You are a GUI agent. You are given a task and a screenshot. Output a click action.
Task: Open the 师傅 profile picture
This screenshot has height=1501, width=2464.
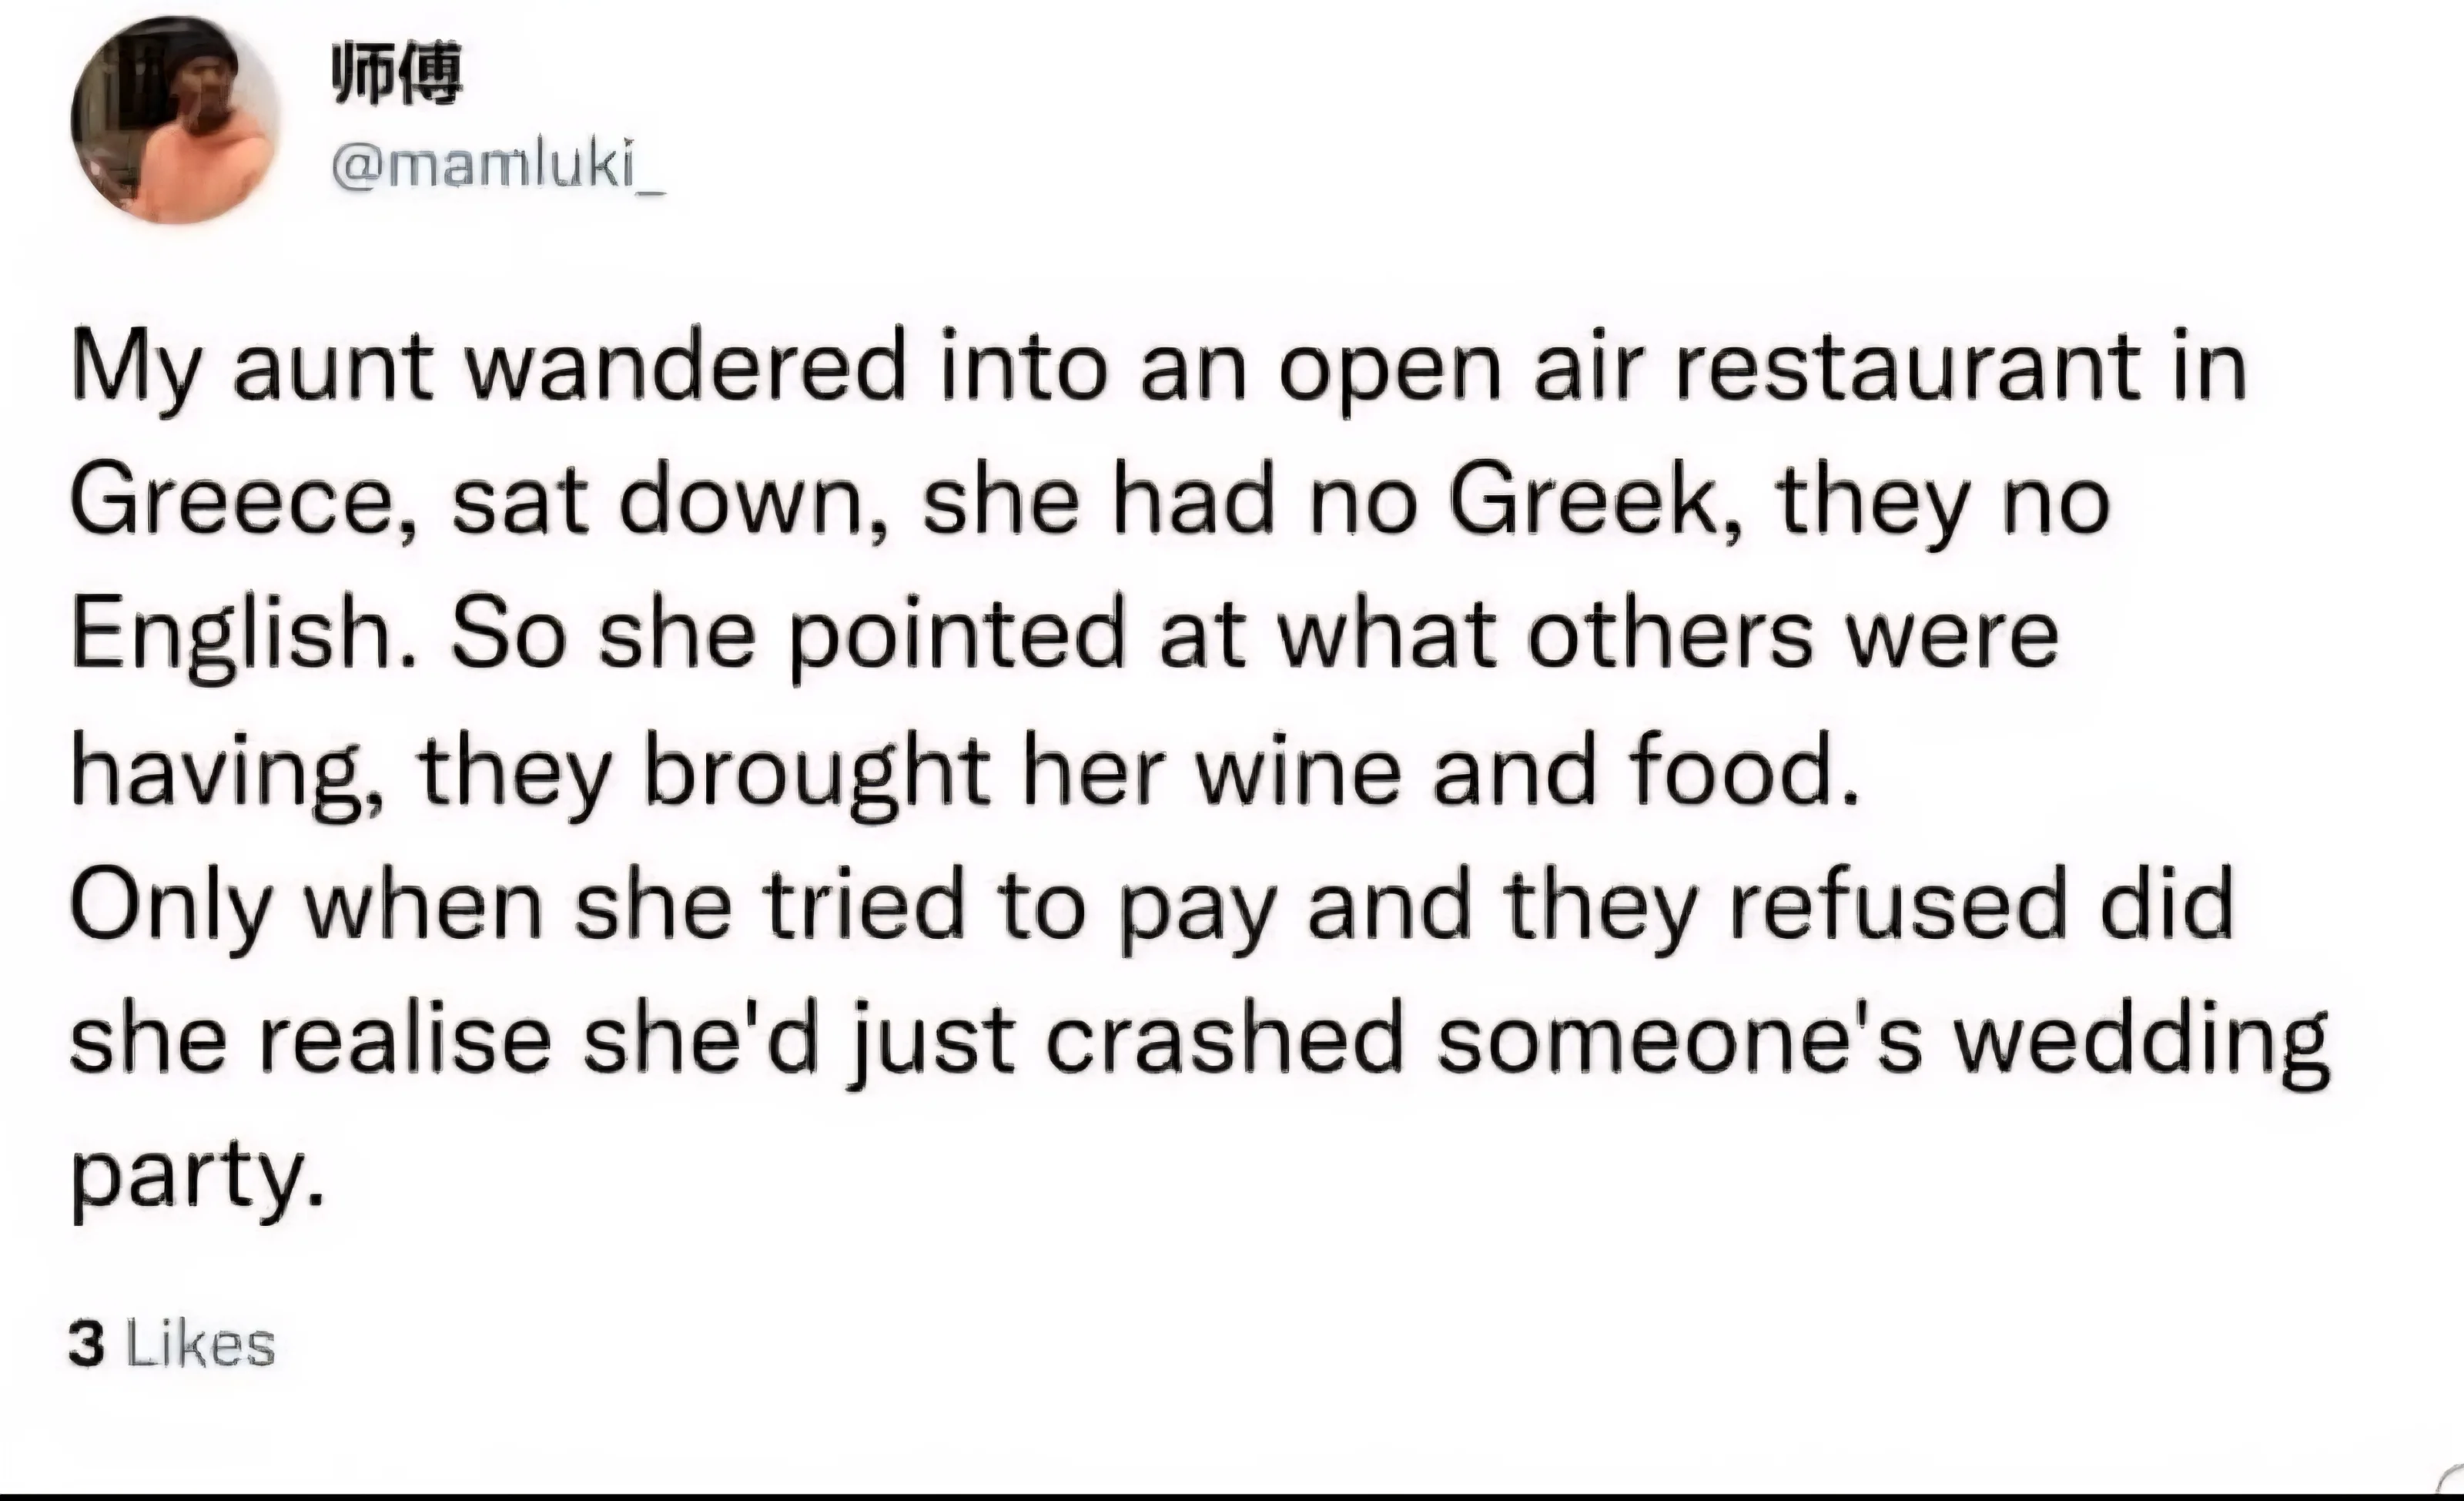coord(175,122)
